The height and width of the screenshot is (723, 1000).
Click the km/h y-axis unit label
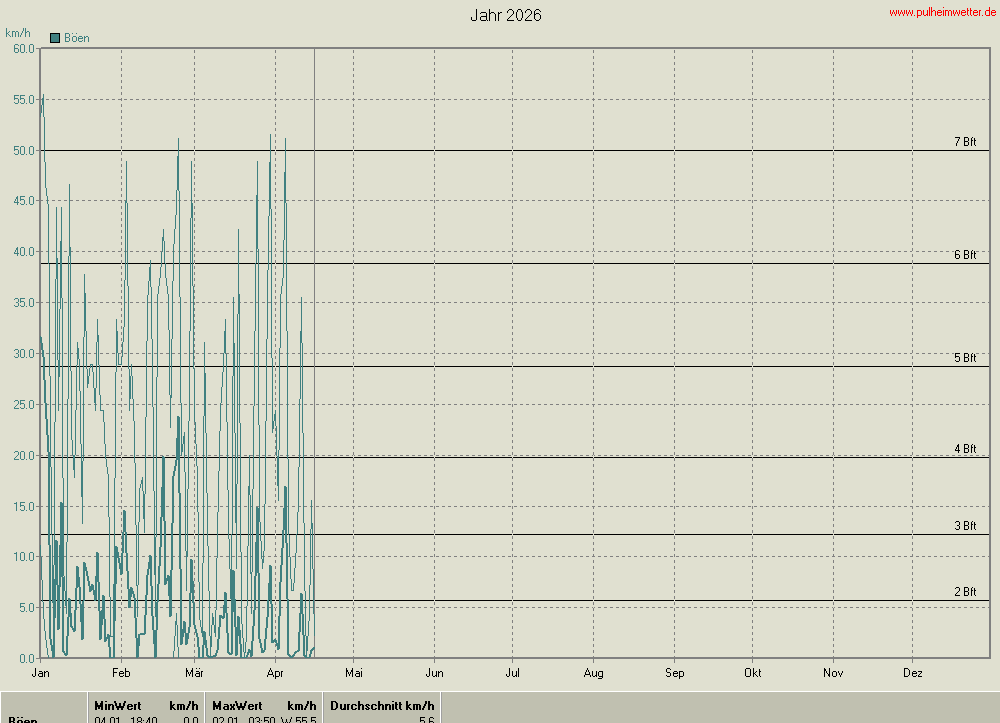coord(18,33)
